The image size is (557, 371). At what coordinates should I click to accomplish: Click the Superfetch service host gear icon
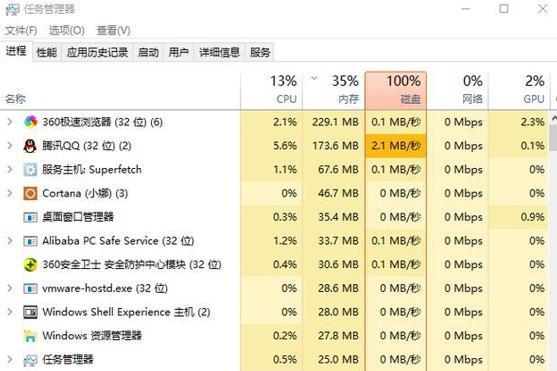point(30,170)
